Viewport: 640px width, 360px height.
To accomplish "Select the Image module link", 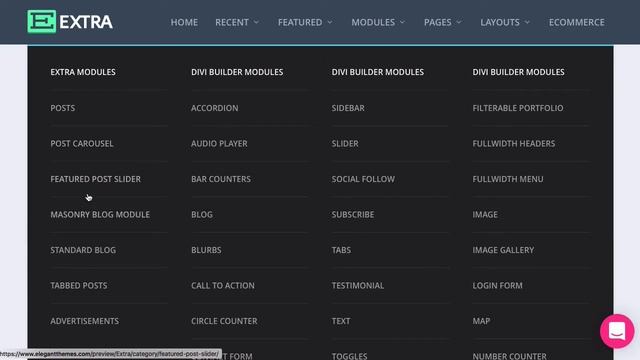I will [x=485, y=215].
